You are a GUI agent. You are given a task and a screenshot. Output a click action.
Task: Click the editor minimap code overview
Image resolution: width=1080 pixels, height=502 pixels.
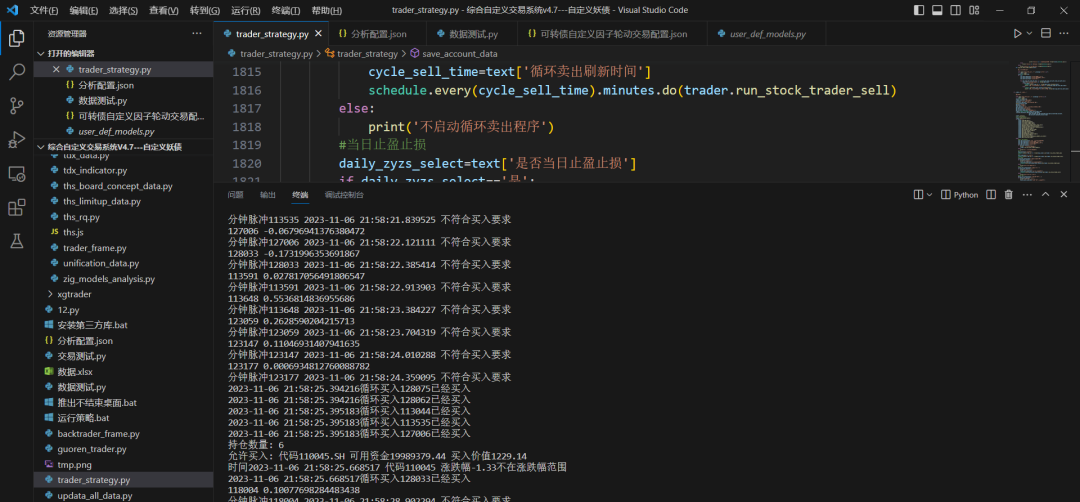[1040, 123]
